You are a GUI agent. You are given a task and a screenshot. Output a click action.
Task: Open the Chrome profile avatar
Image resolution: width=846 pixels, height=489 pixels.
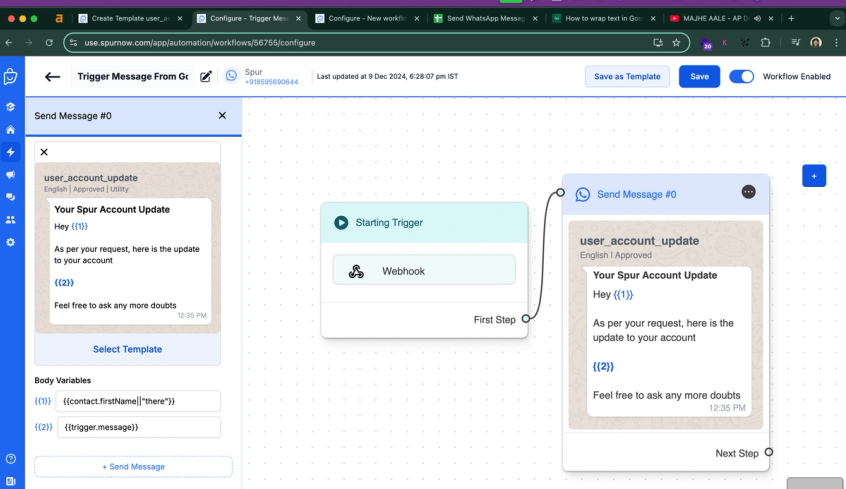click(x=816, y=43)
